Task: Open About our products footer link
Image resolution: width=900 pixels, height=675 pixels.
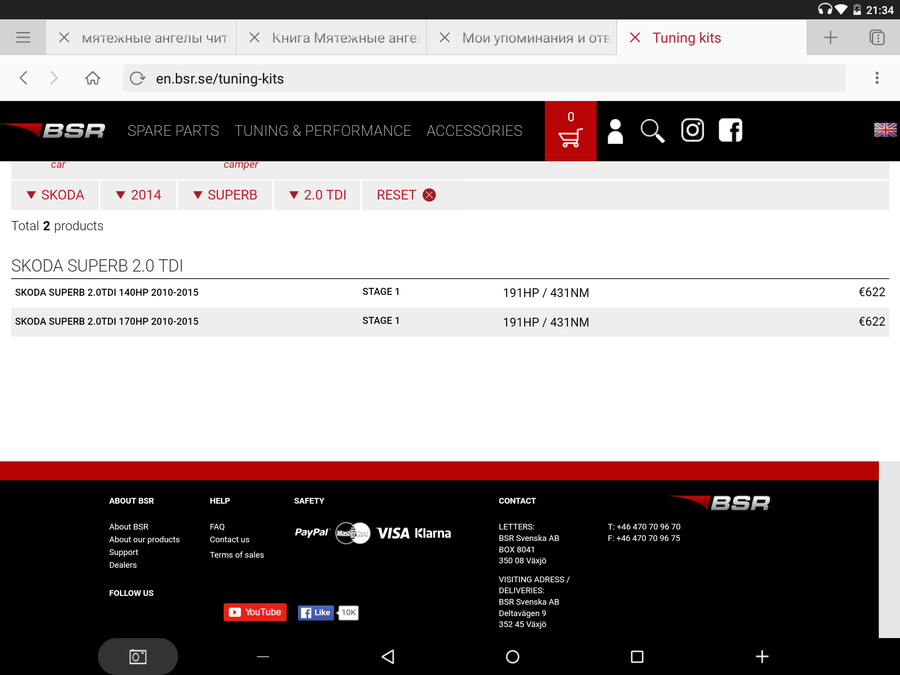Action: (x=144, y=540)
